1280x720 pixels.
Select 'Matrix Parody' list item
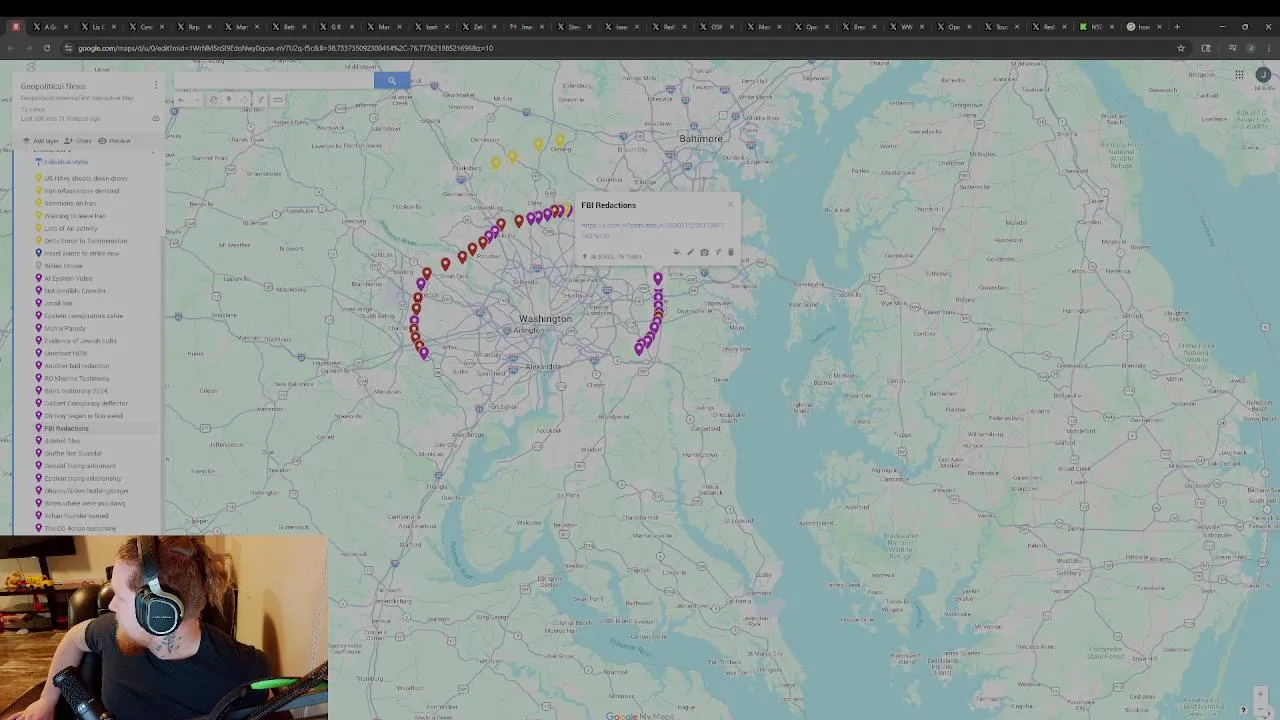coord(65,328)
